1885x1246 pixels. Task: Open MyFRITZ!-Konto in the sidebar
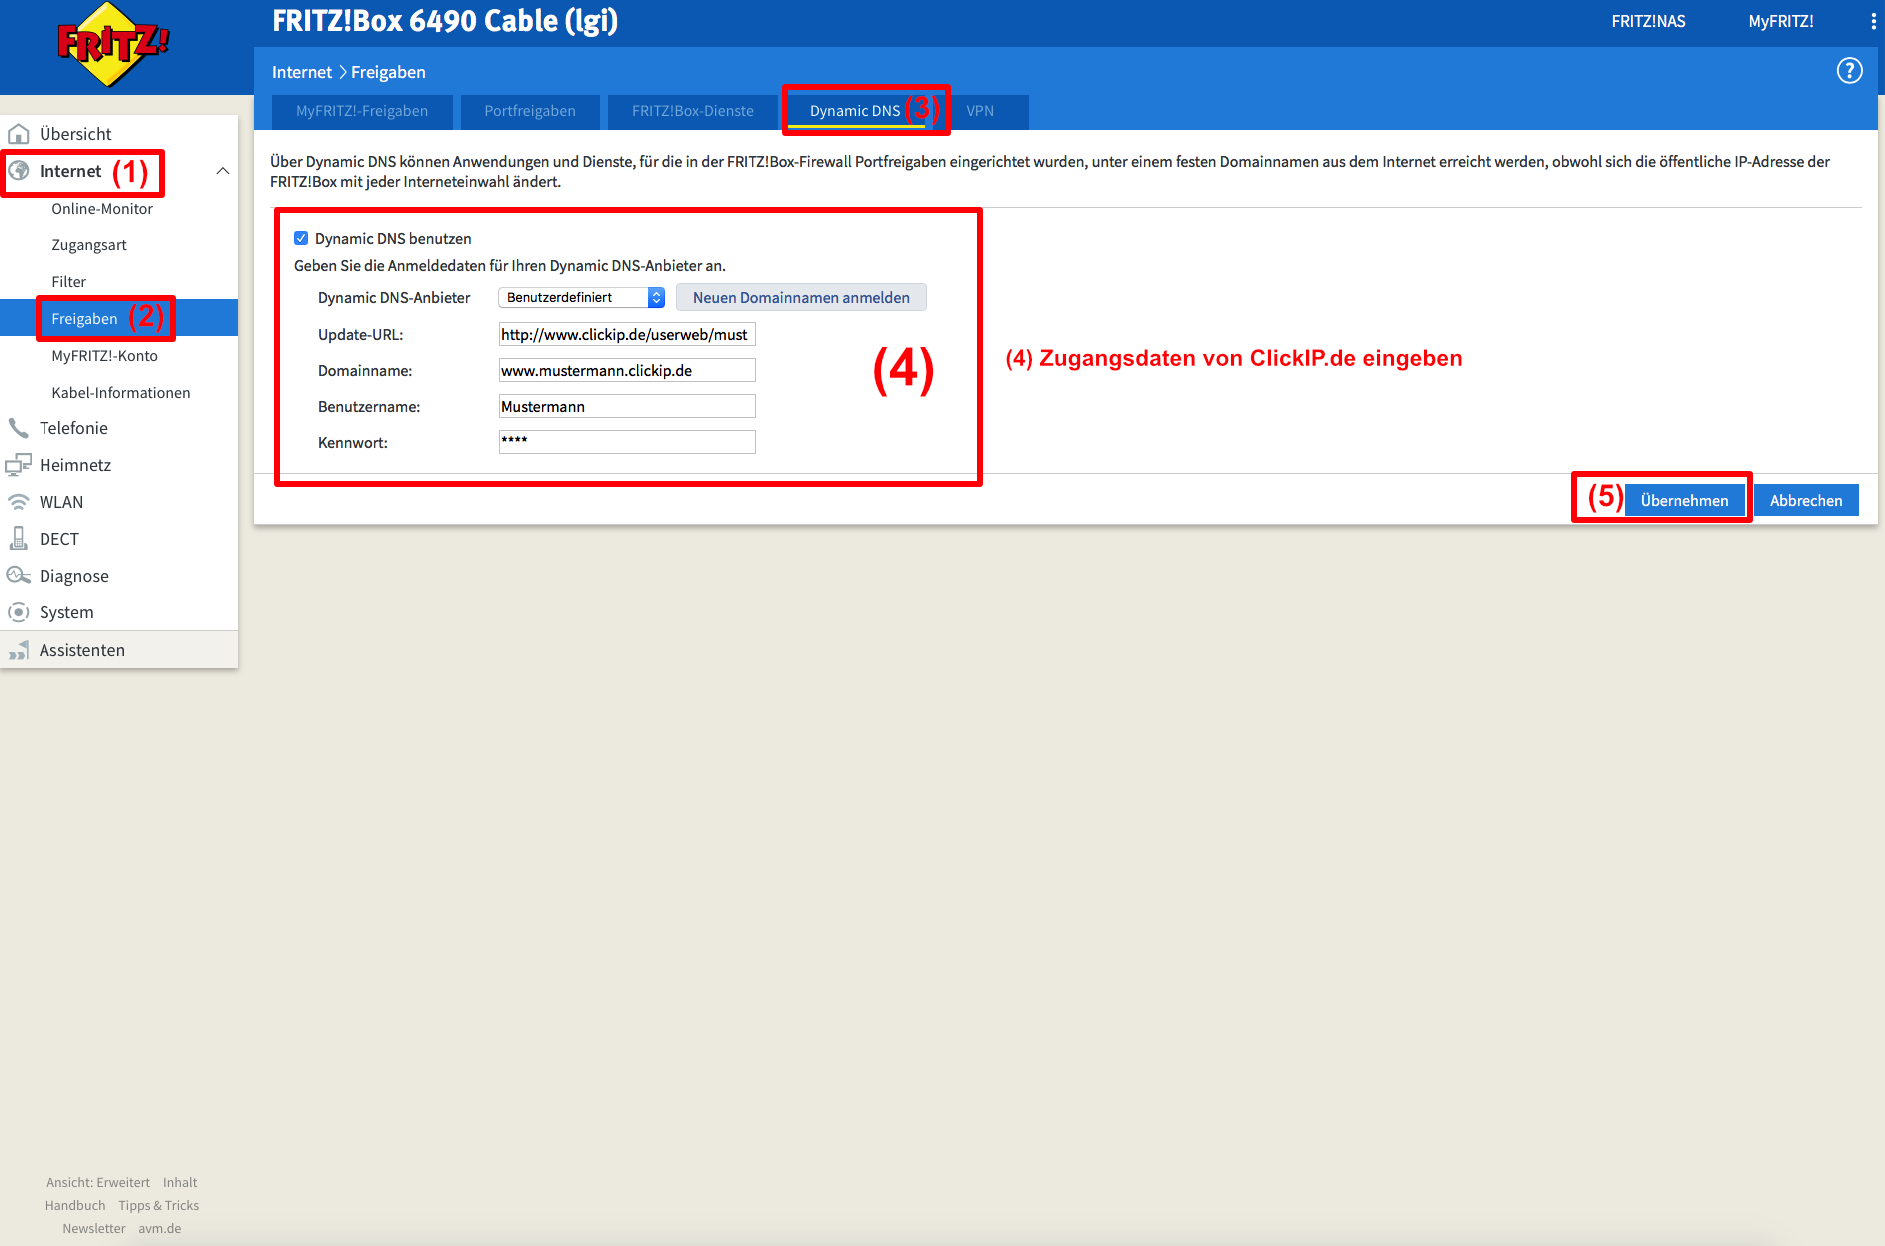coord(105,356)
